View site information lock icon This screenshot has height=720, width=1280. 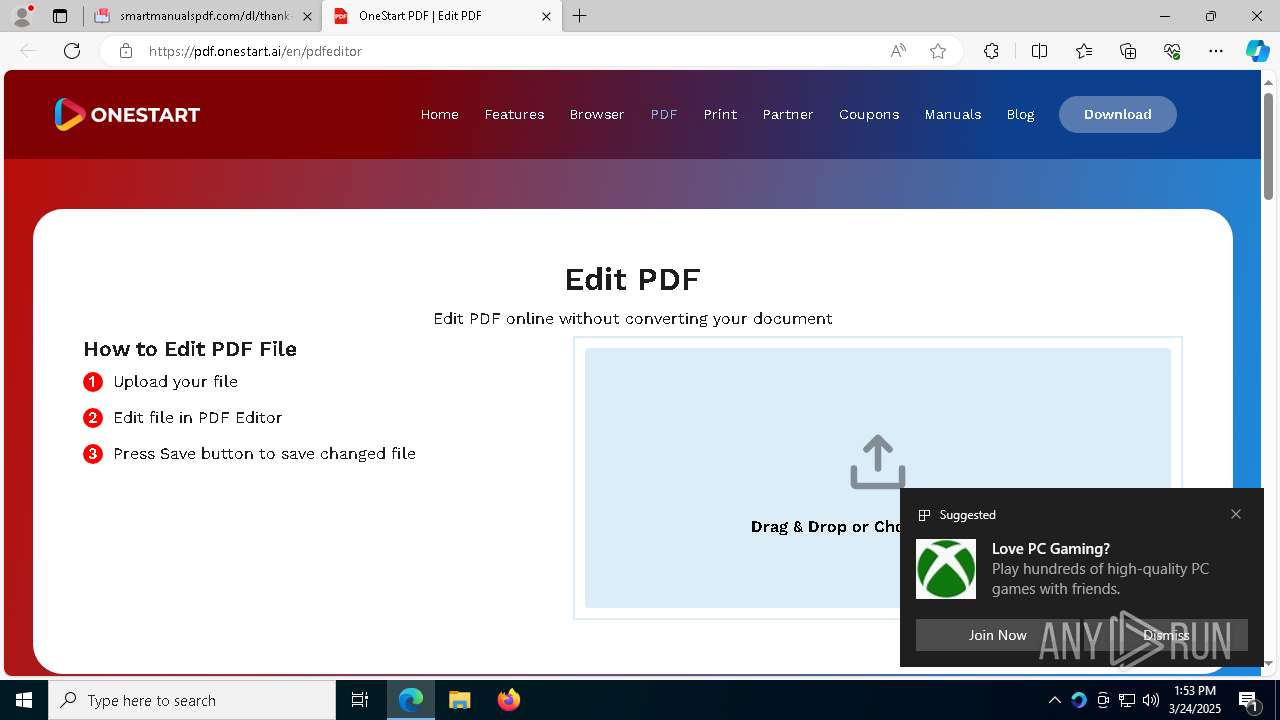[x=126, y=51]
